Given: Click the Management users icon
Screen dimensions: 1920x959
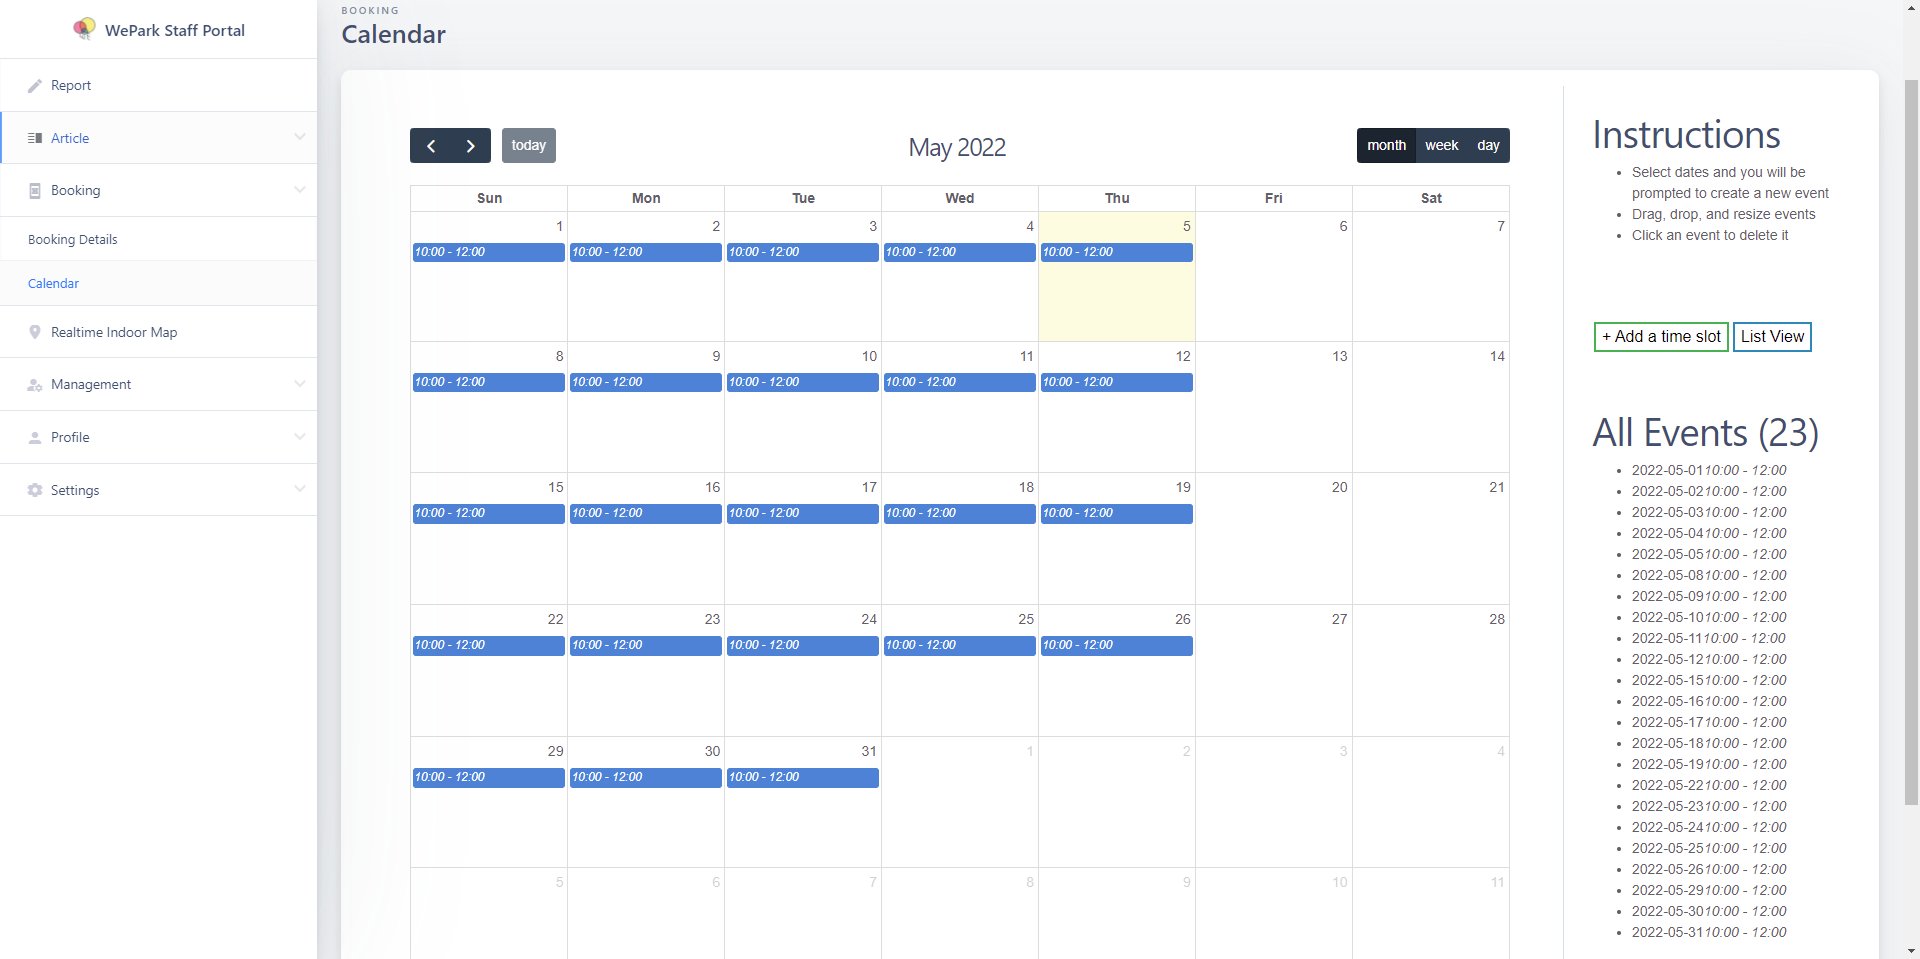Looking at the screenshot, I should pos(35,385).
